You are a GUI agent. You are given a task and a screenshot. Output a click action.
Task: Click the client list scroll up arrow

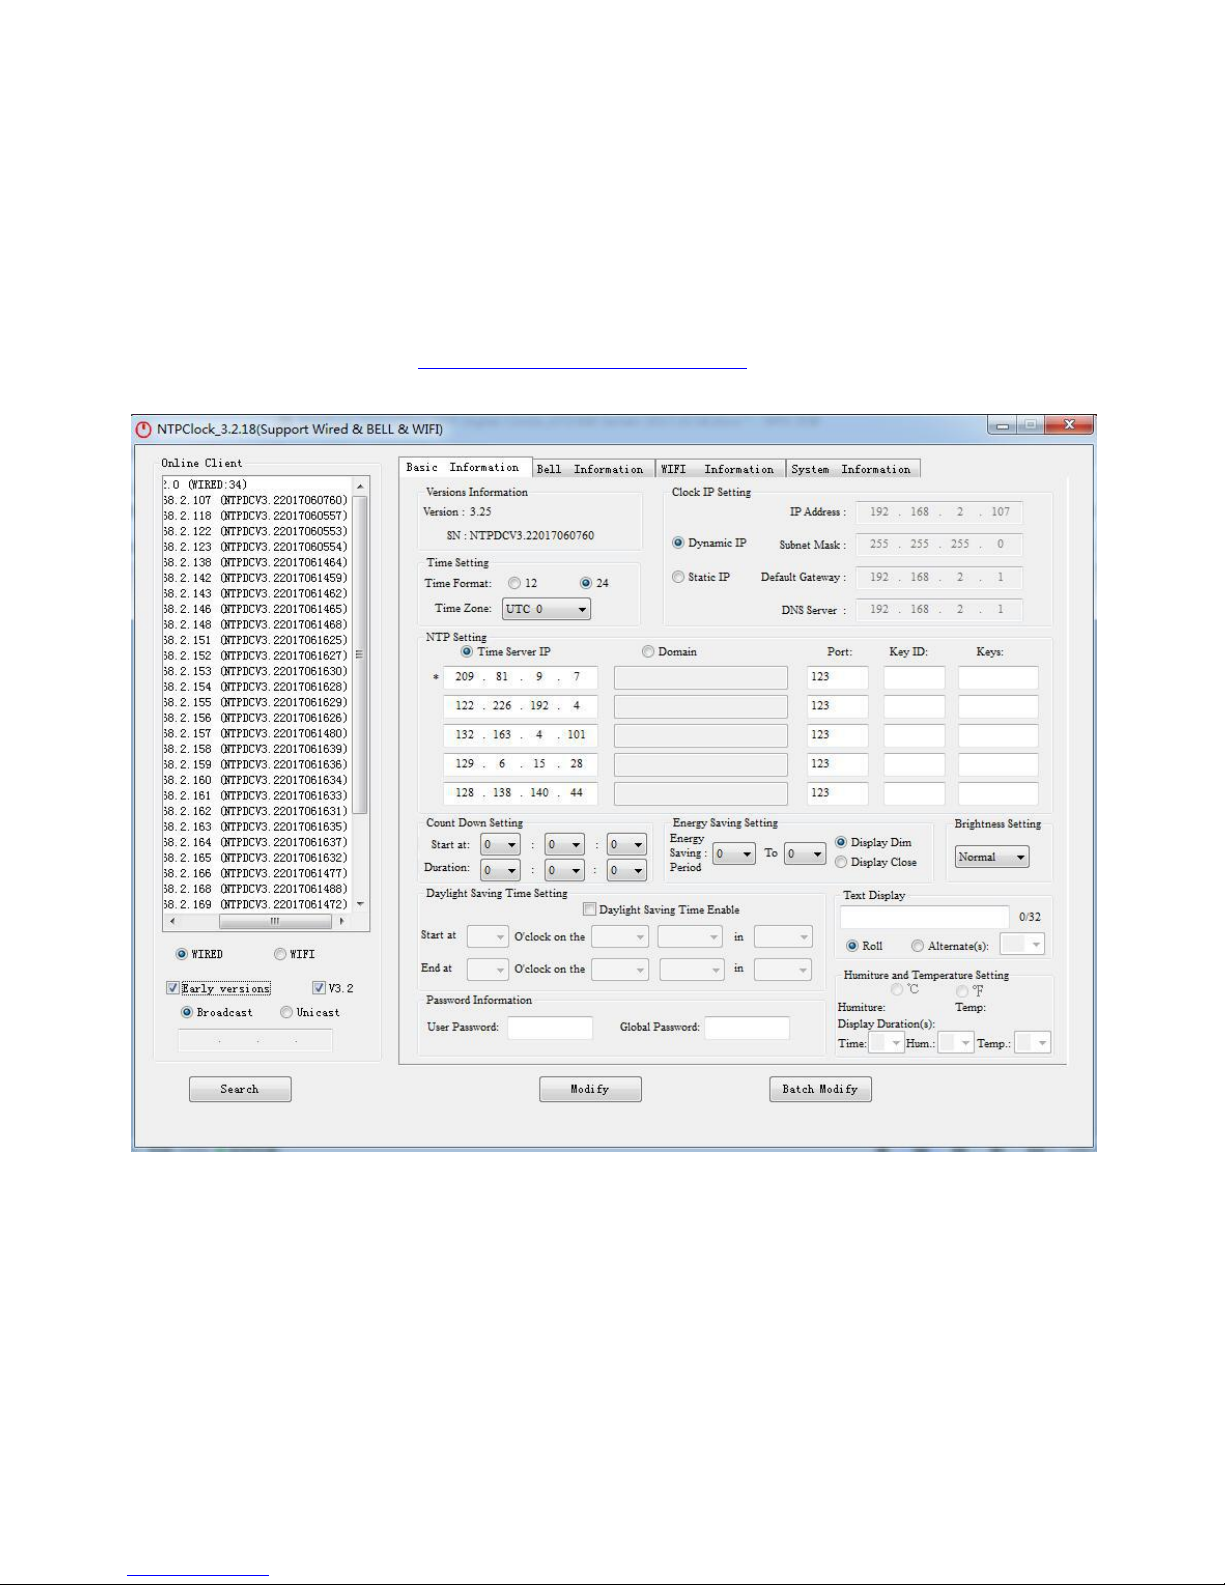(360, 486)
